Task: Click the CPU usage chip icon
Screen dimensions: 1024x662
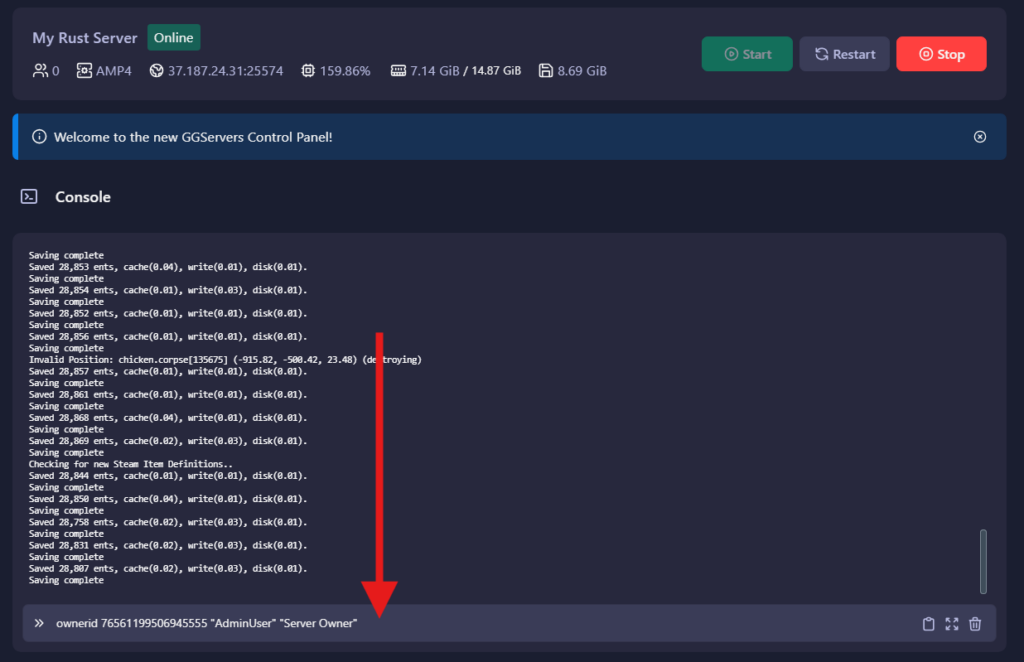Action: pyautogui.click(x=308, y=71)
